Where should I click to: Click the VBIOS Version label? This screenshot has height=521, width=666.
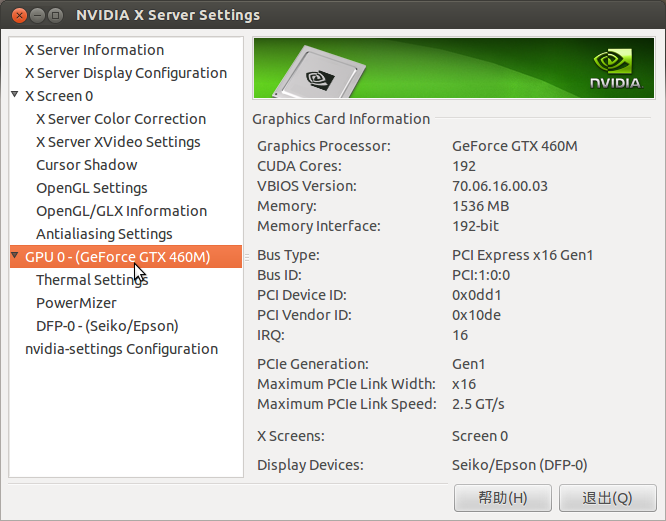(x=307, y=186)
